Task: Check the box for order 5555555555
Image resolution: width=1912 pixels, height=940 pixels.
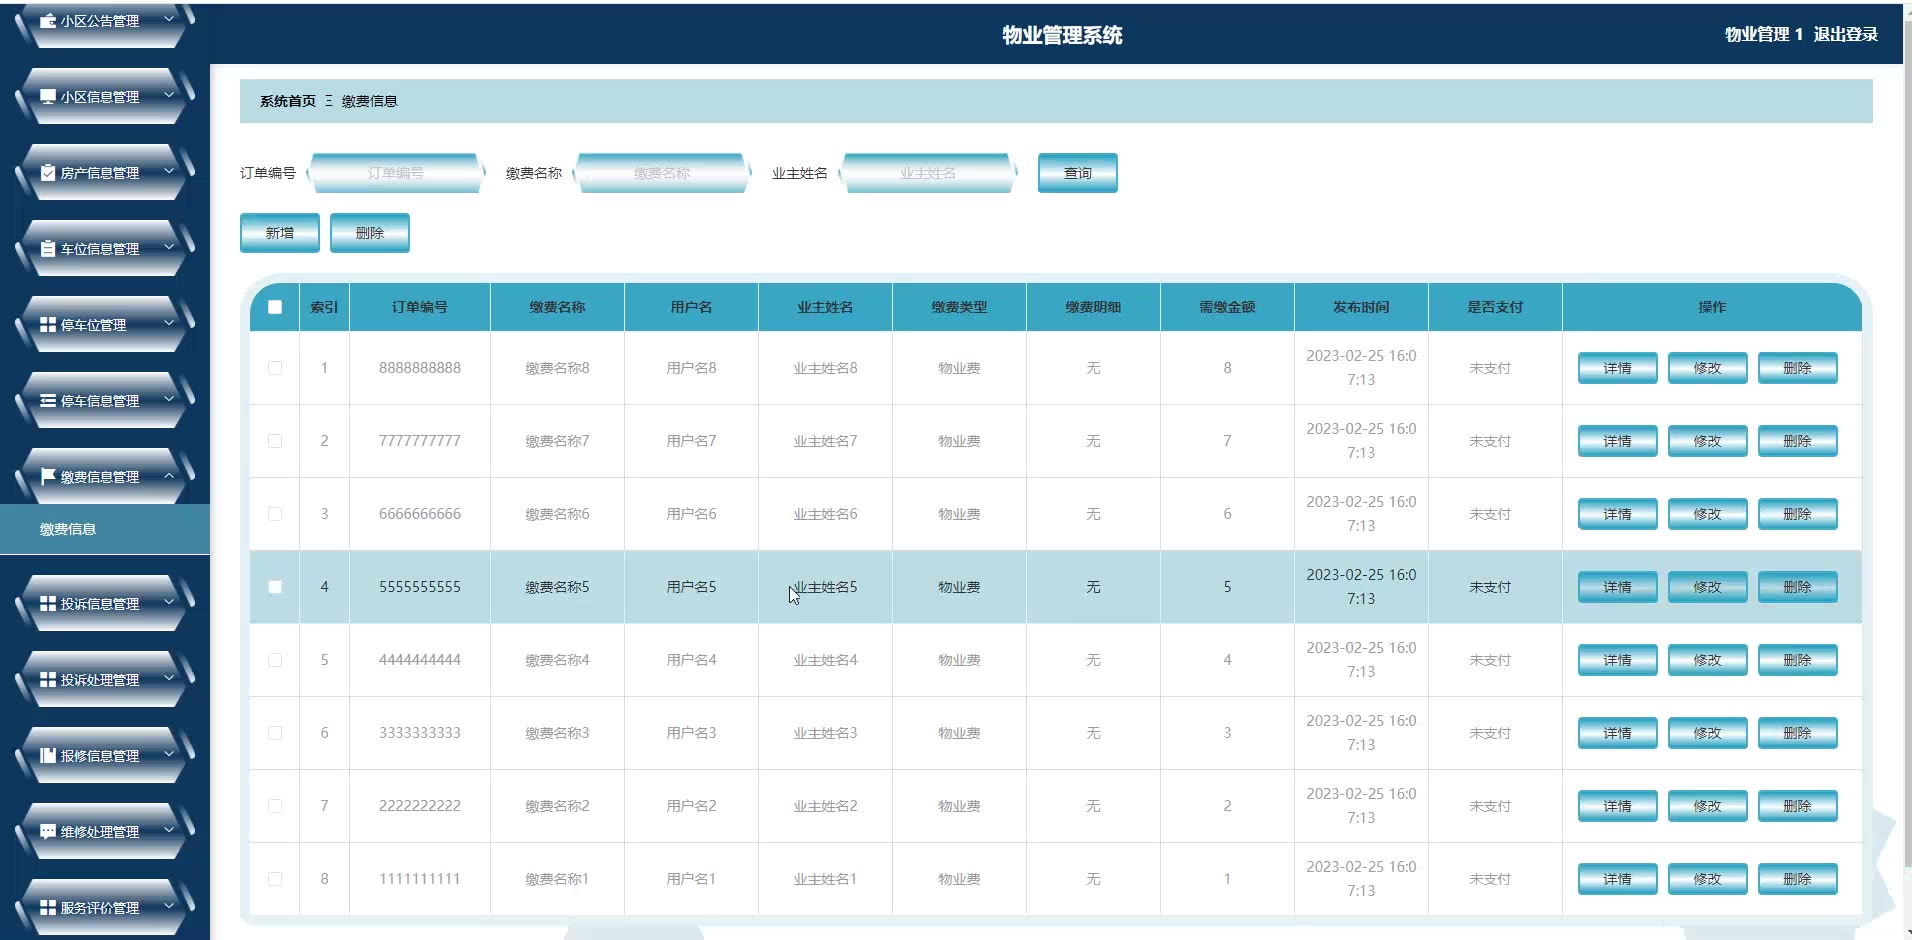Action: point(275,587)
